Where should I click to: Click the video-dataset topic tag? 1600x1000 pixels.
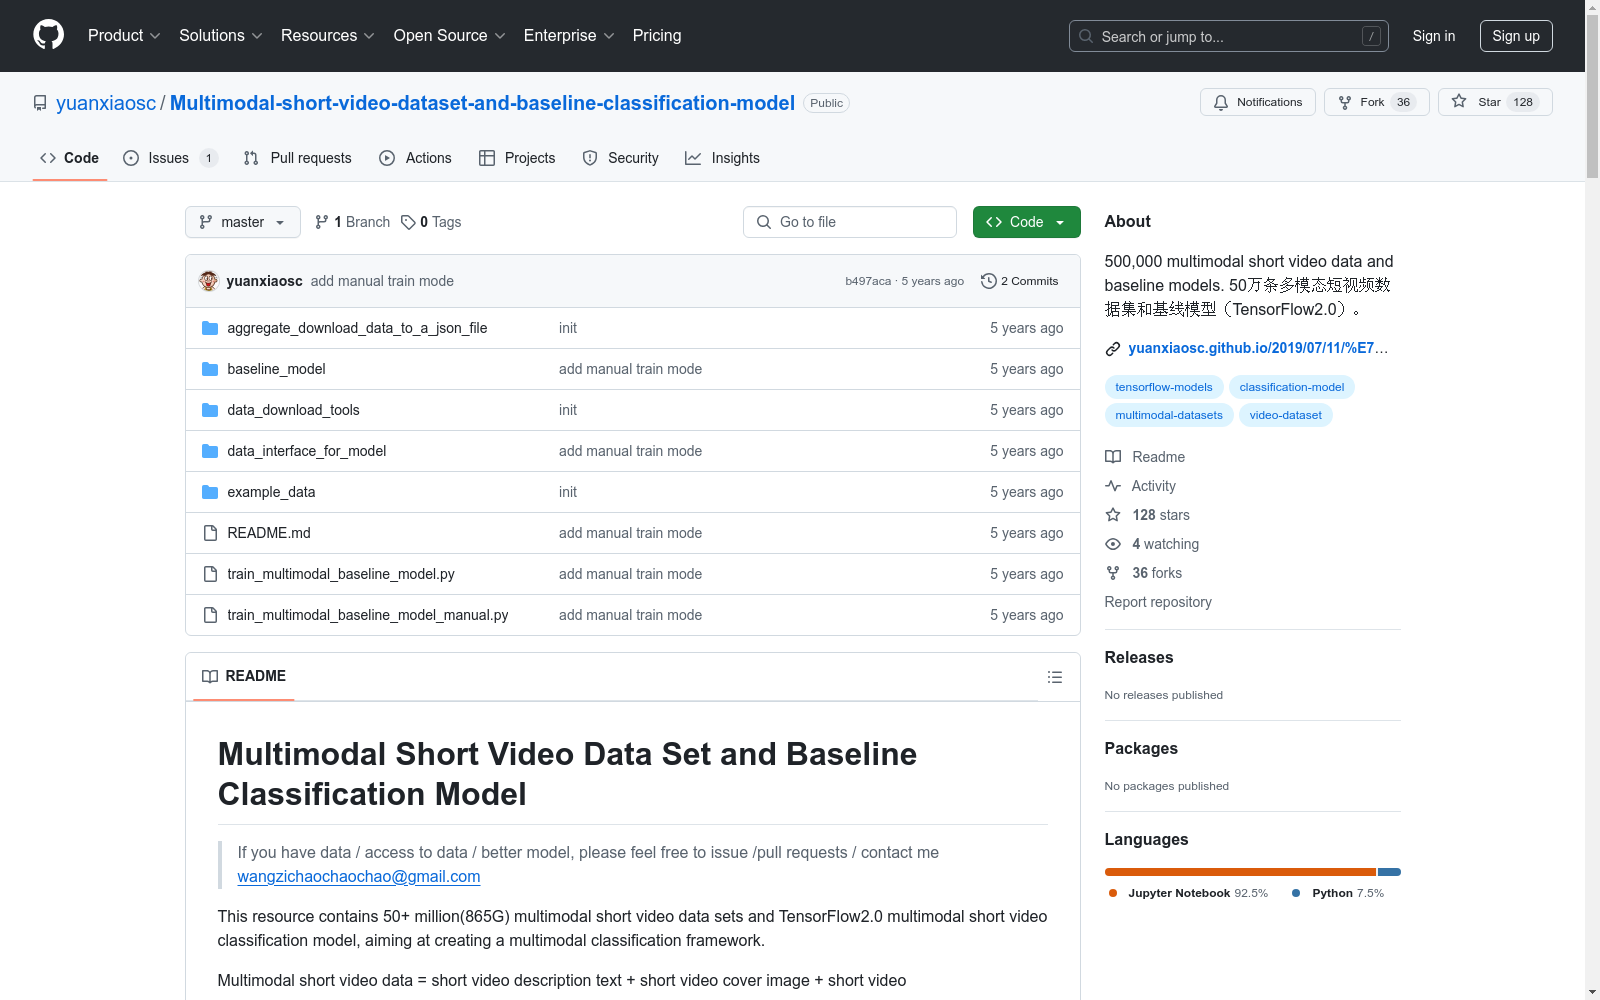(x=1286, y=415)
